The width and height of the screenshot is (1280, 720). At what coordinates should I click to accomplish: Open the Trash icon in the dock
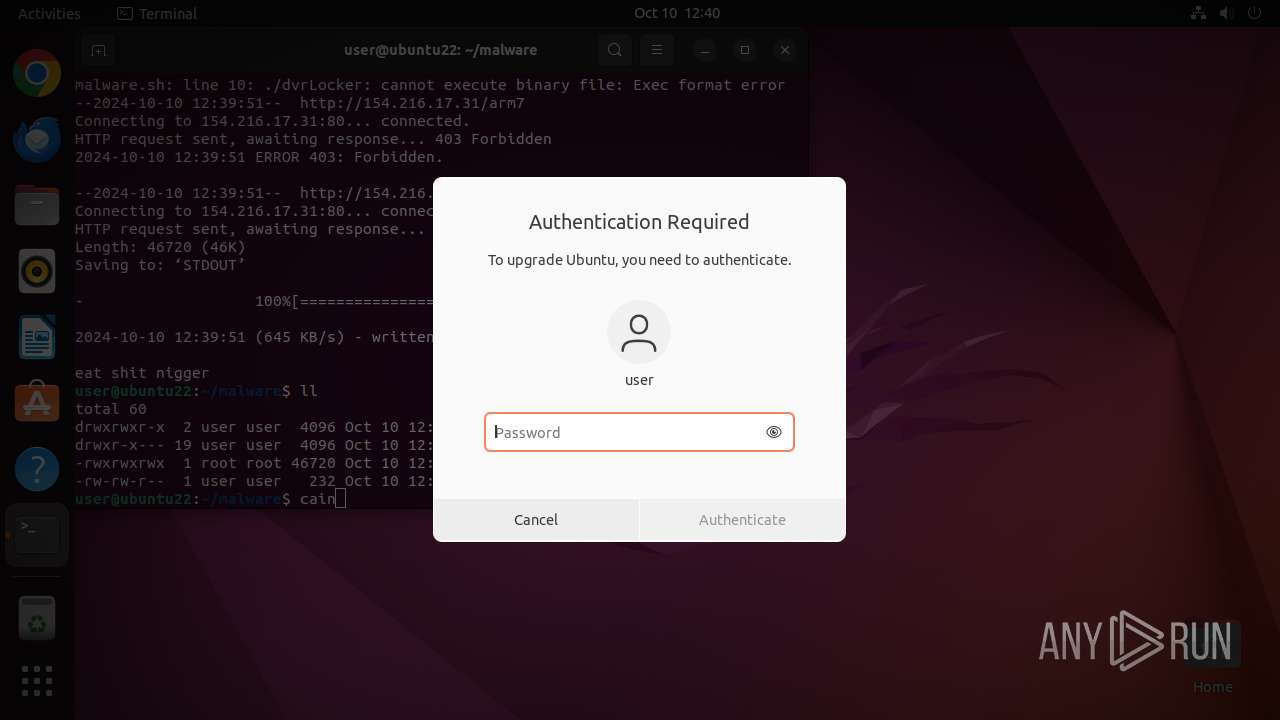(37, 617)
